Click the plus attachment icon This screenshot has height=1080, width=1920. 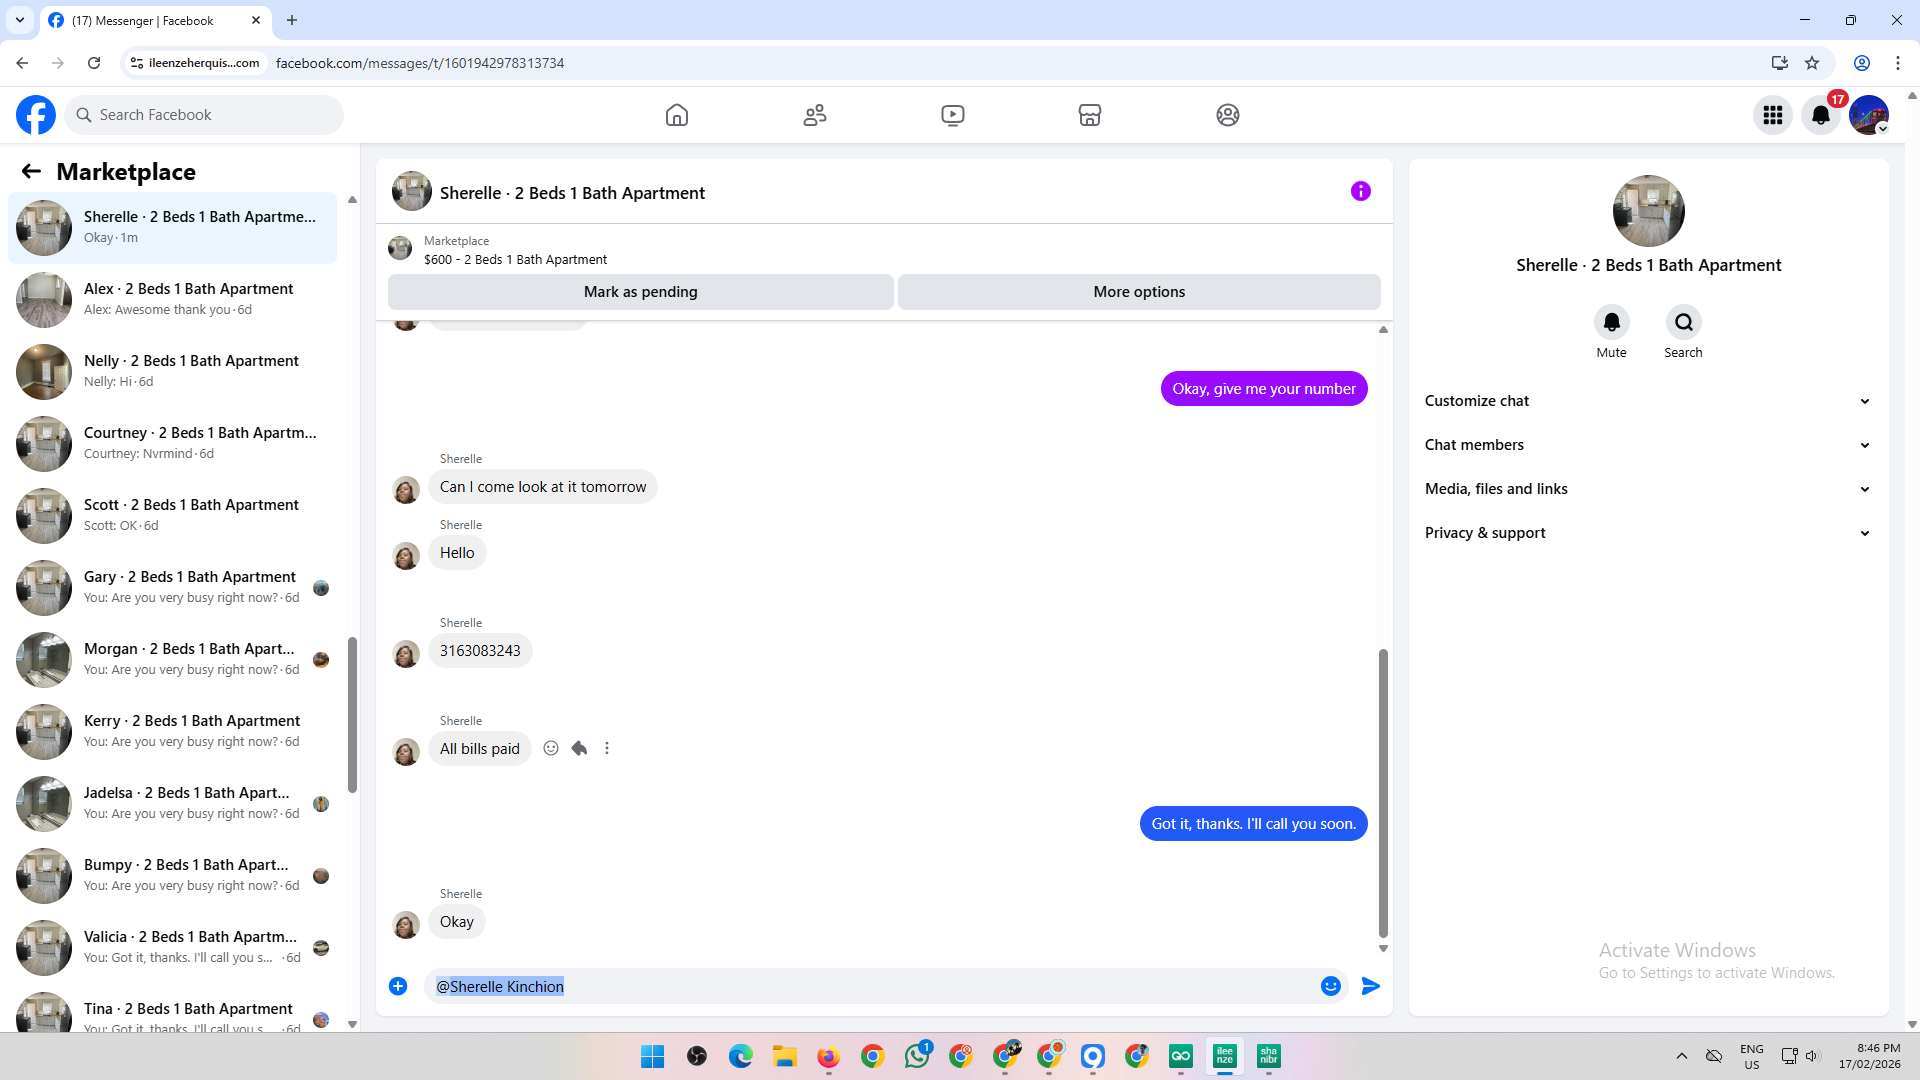[x=398, y=986]
